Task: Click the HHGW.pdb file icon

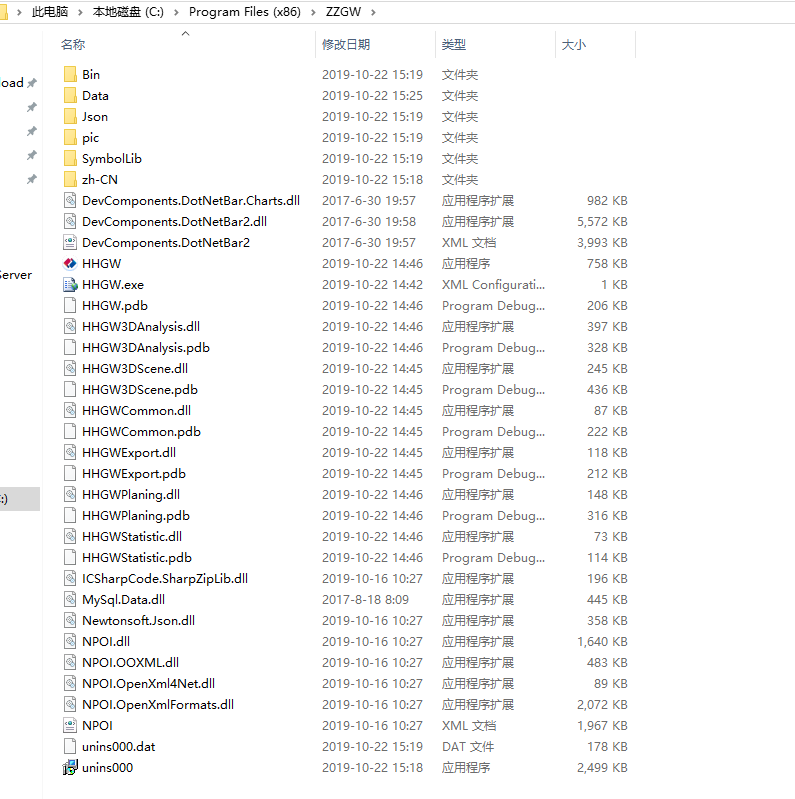Action: (x=70, y=305)
